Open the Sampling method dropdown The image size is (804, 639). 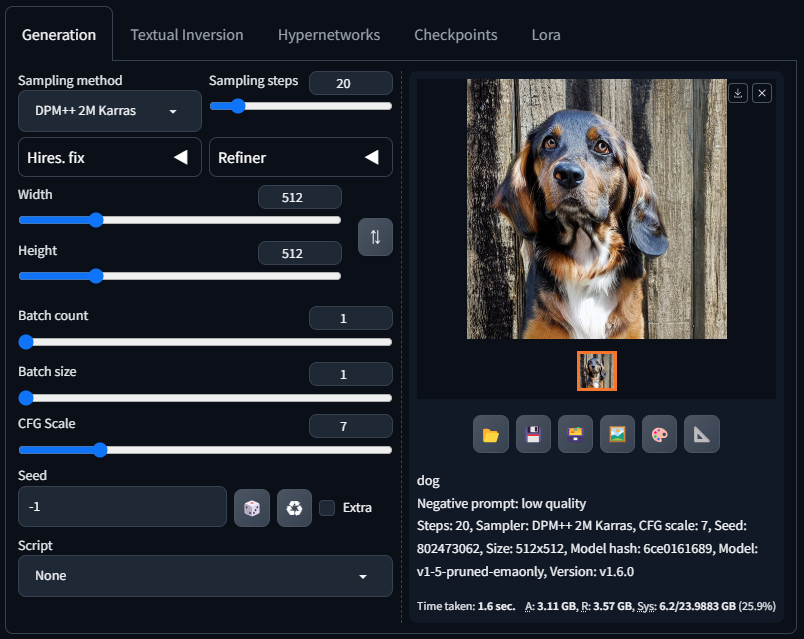click(x=110, y=111)
